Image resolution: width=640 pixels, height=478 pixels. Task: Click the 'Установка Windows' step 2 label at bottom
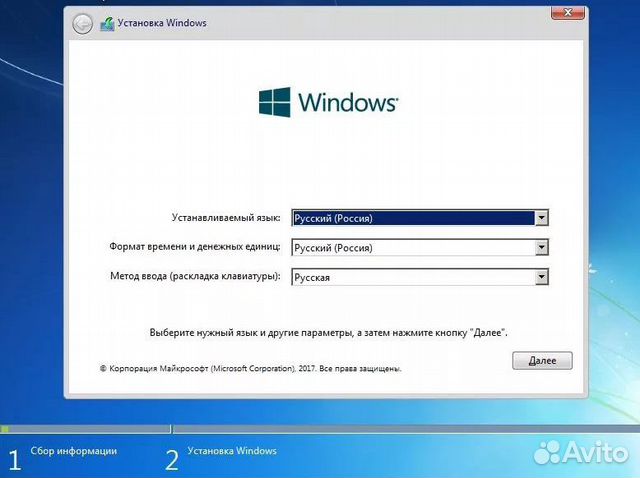[232, 451]
